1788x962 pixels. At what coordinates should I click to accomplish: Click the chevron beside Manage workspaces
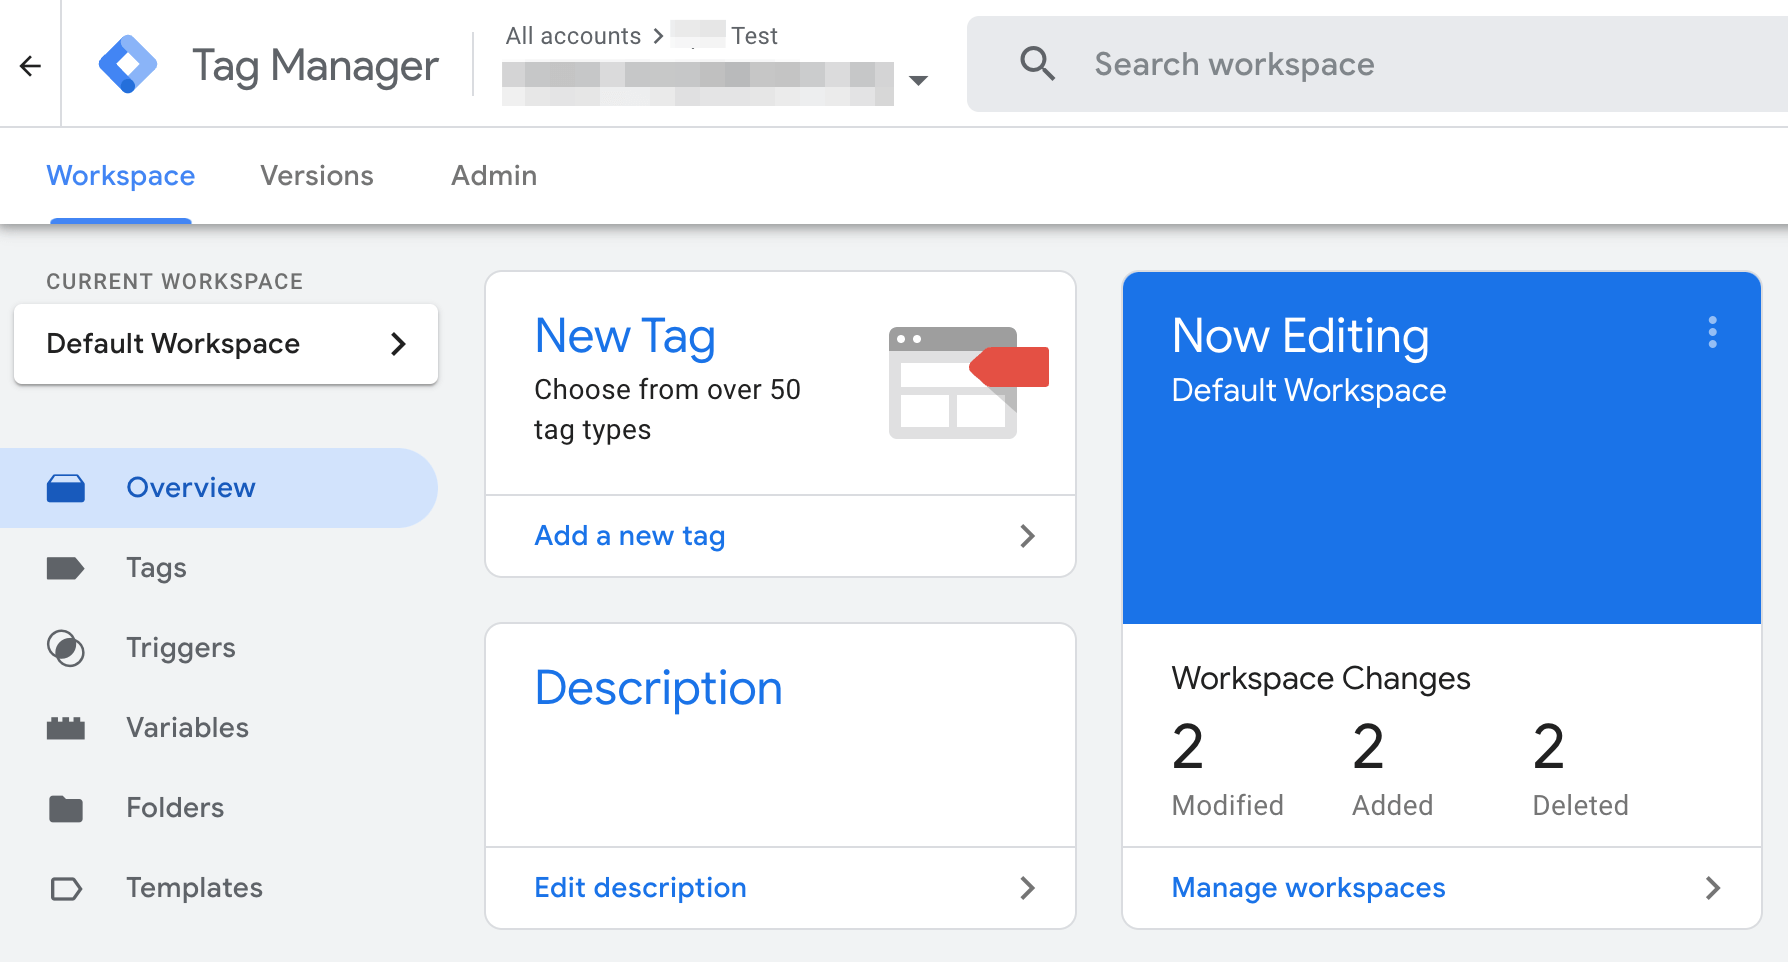[1713, 888]
